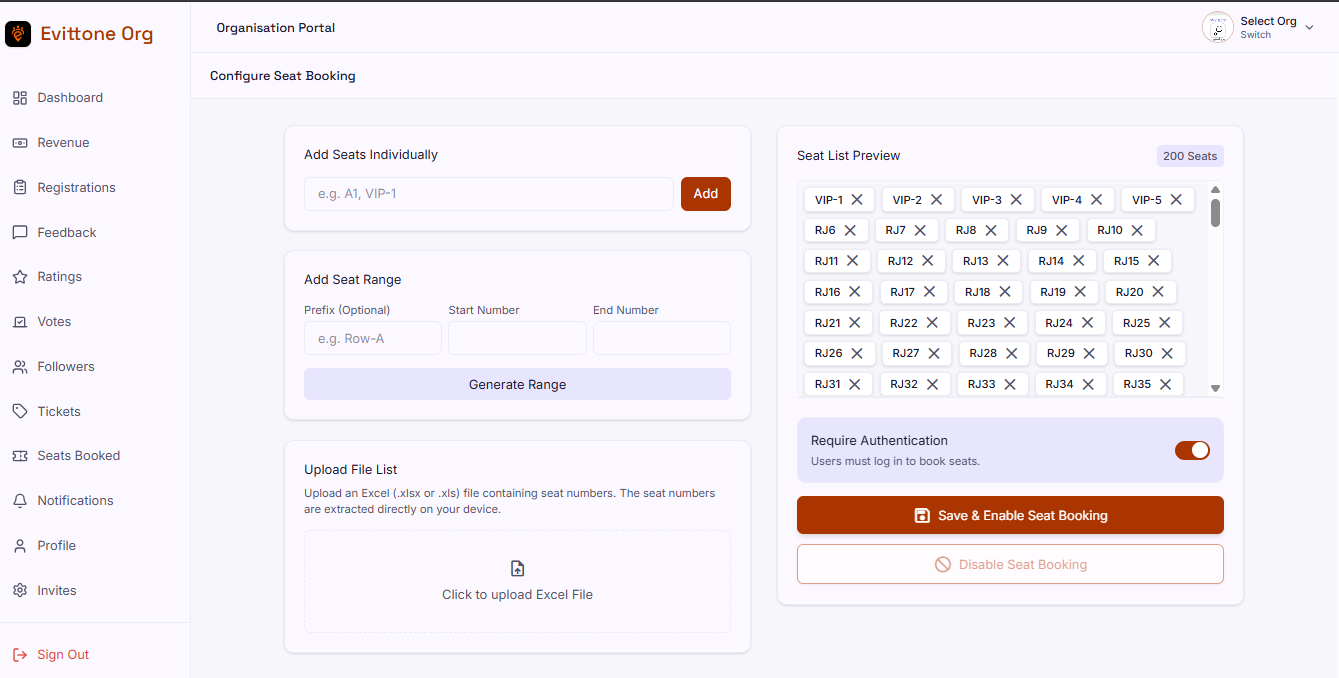This screenshot has width=1339, height=678.
Task: Remove seat RJ35 with its X
Action: coord(1166,384)
